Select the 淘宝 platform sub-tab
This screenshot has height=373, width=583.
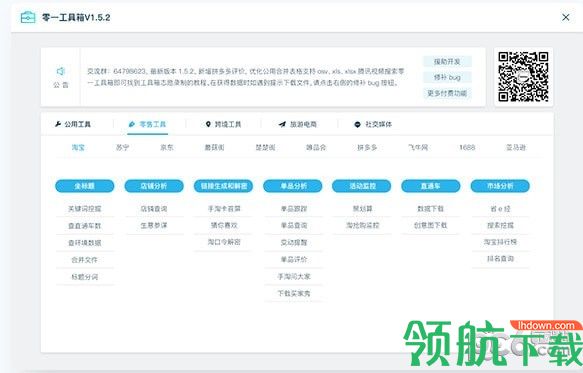[78, 148]
